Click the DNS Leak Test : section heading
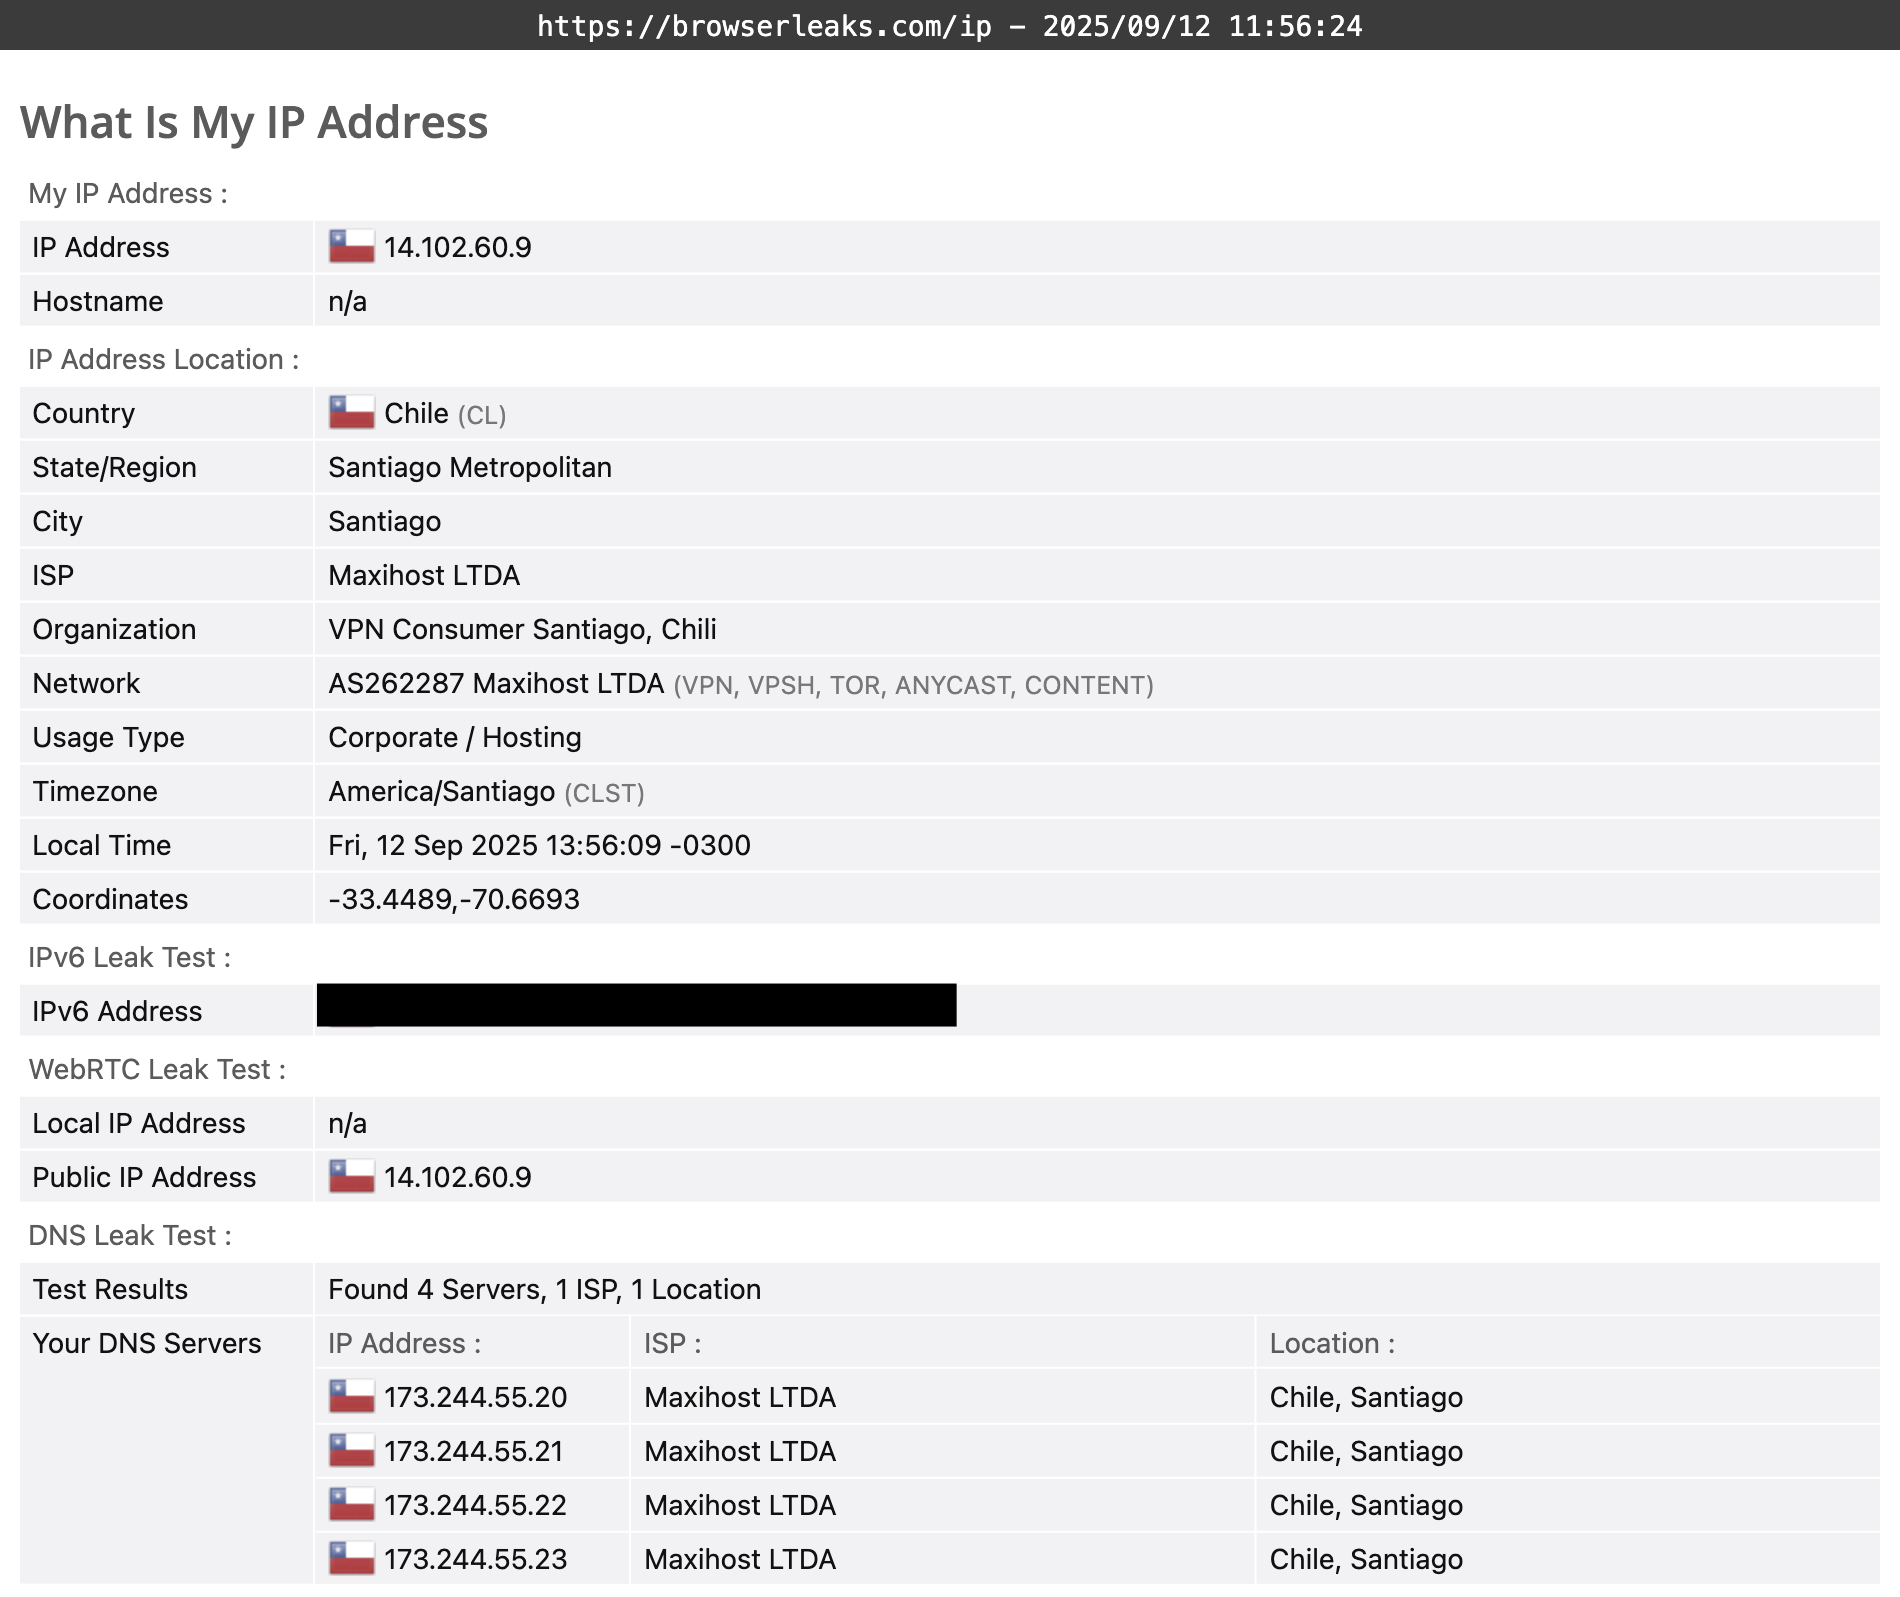Screen dimensions: 1900x1597 pyautogui.click(x=130, y=1235)
